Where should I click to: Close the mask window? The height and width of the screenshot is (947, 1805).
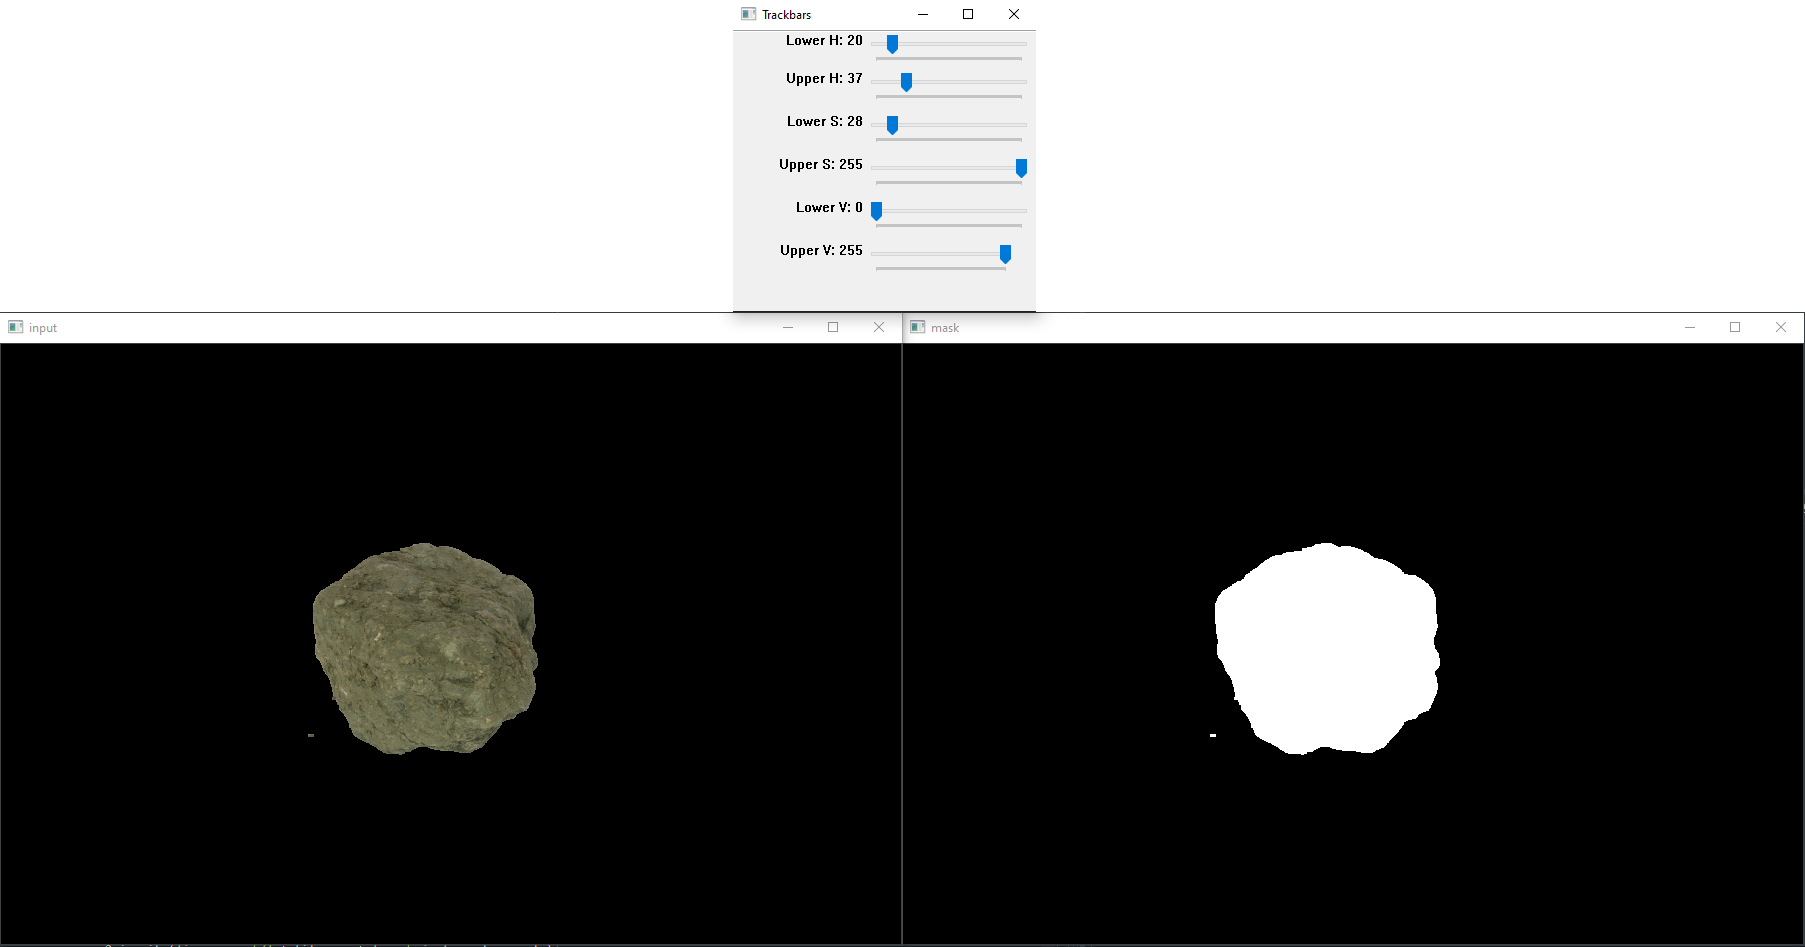tap(1781, 327)
